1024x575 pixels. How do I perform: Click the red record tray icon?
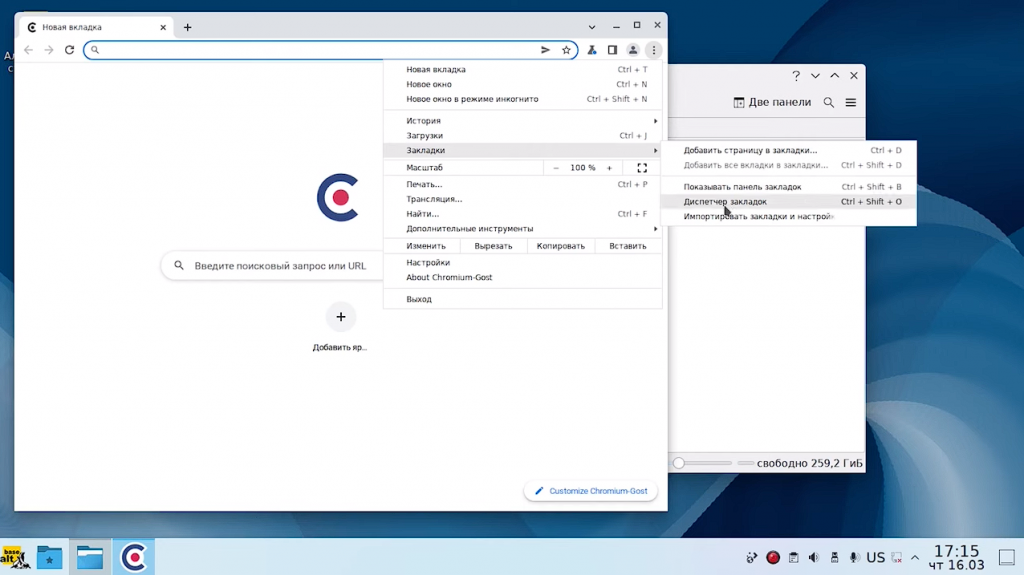click(773, 557)
